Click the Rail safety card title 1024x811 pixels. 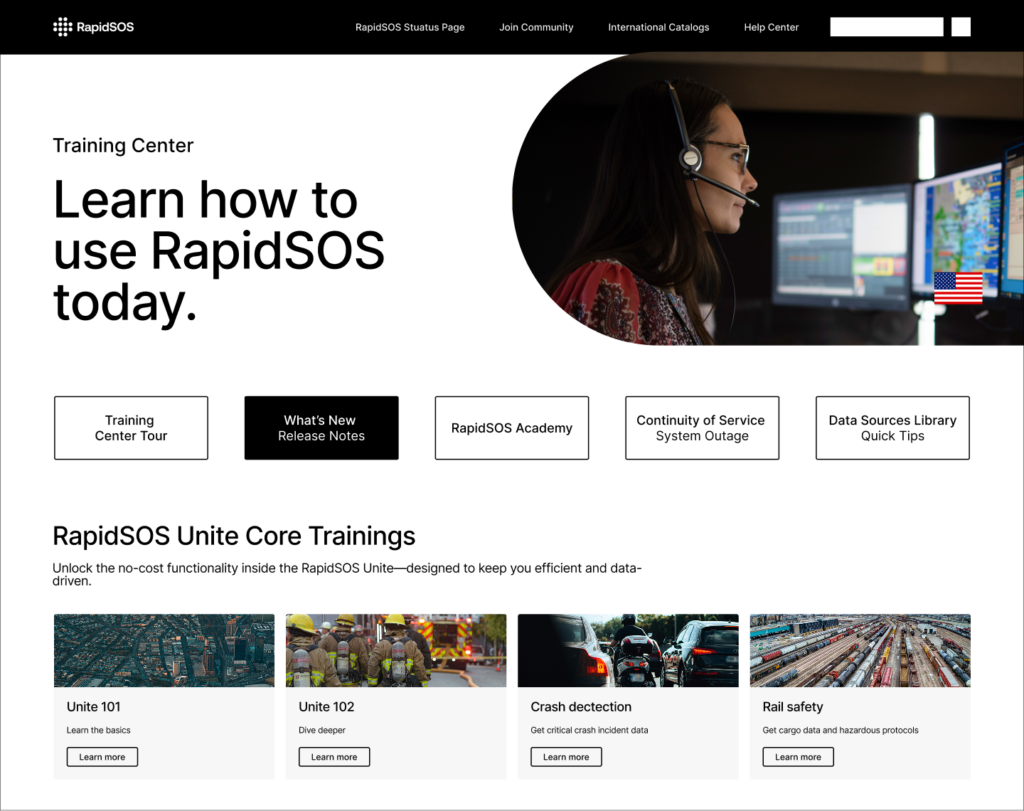793,707
